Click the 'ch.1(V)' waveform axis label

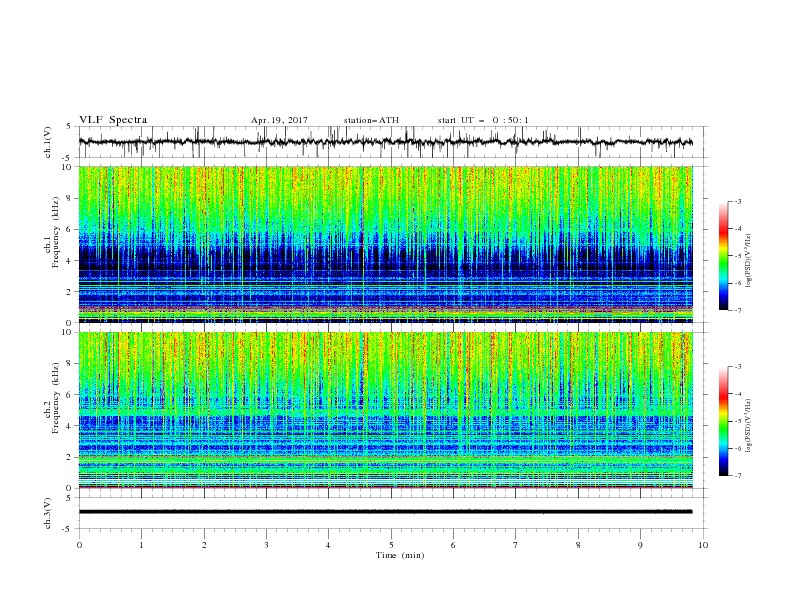(x=48, y=142)
